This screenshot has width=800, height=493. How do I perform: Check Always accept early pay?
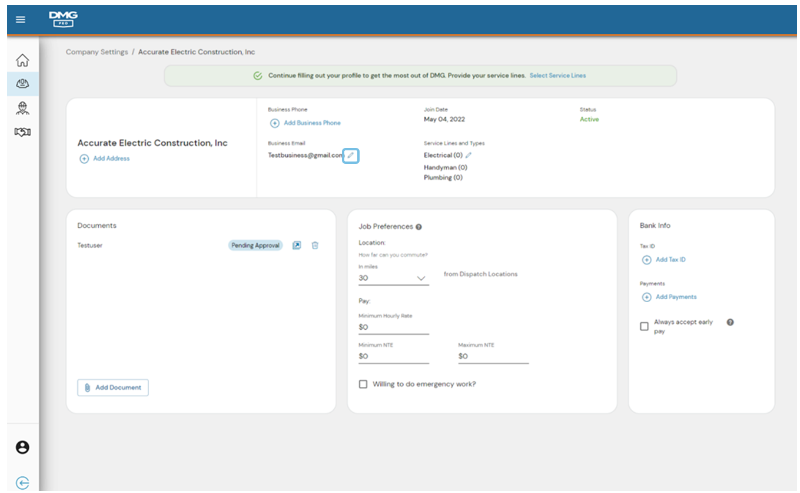pyautogui.click(x=644, y=326)
